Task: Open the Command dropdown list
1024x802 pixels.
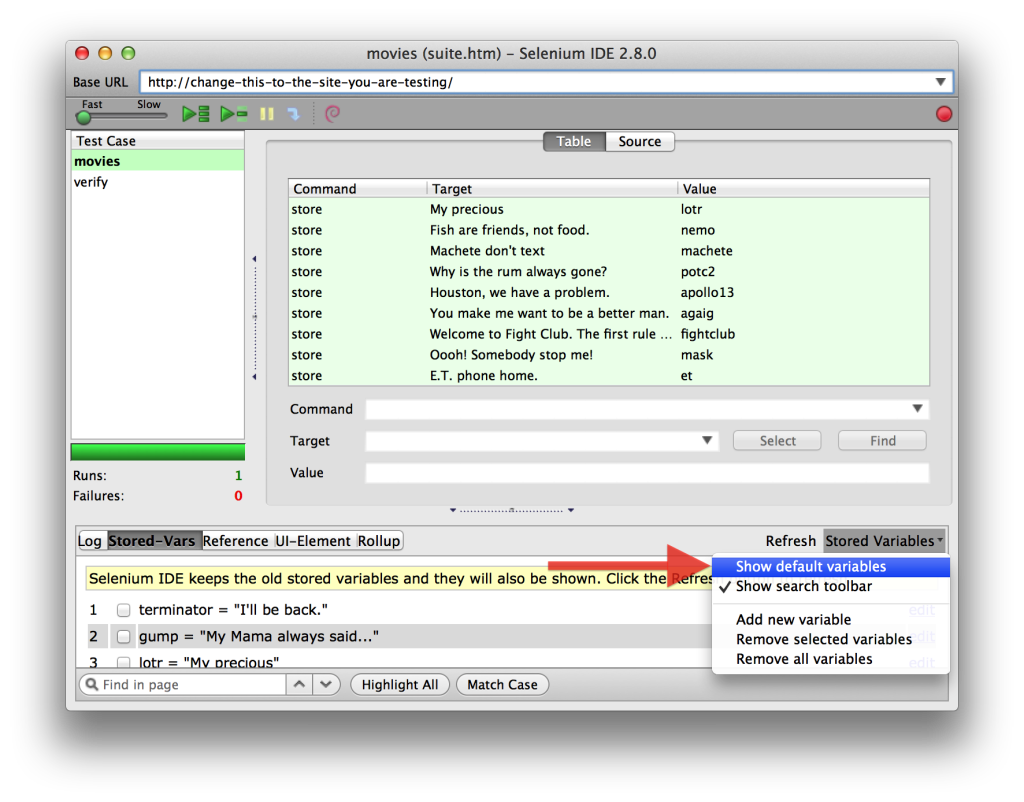Action: (918, 409)
